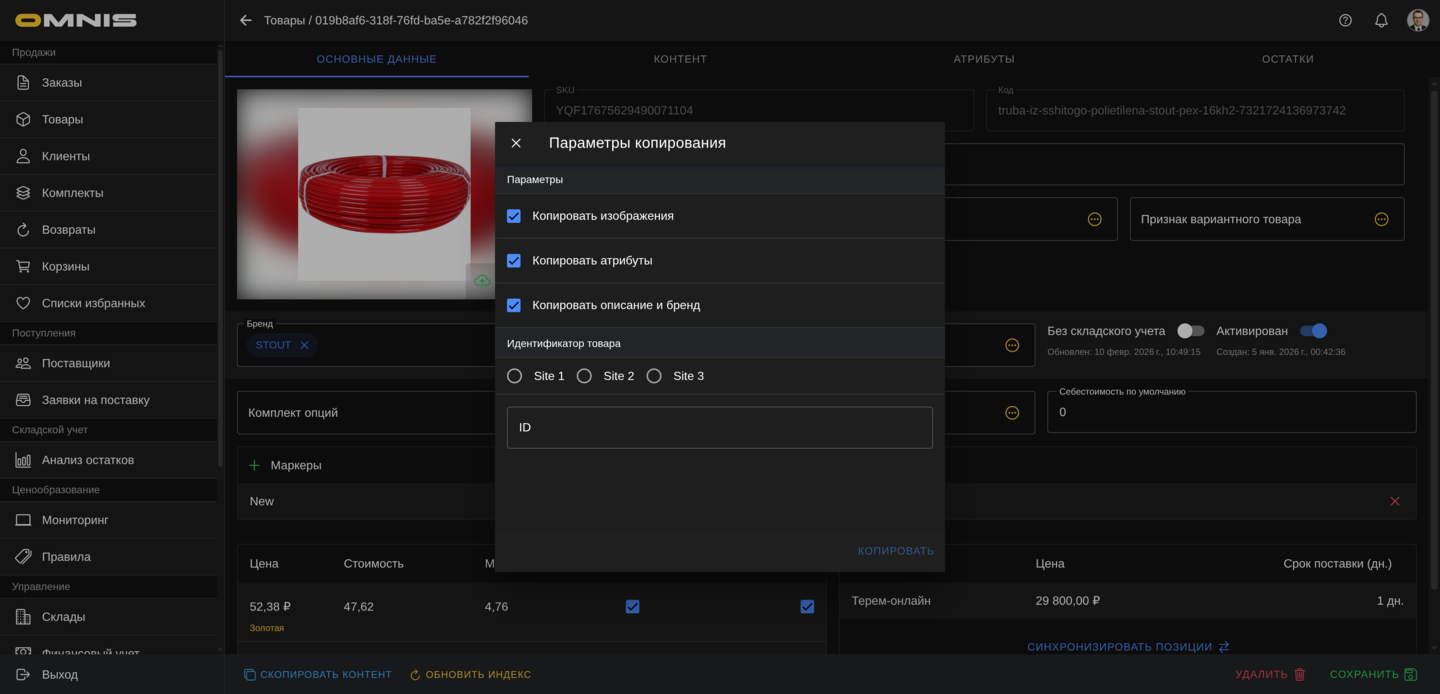Delete the New marker with red X
This screenshot has height=694, width=1440.
(x=1394, y=501)
